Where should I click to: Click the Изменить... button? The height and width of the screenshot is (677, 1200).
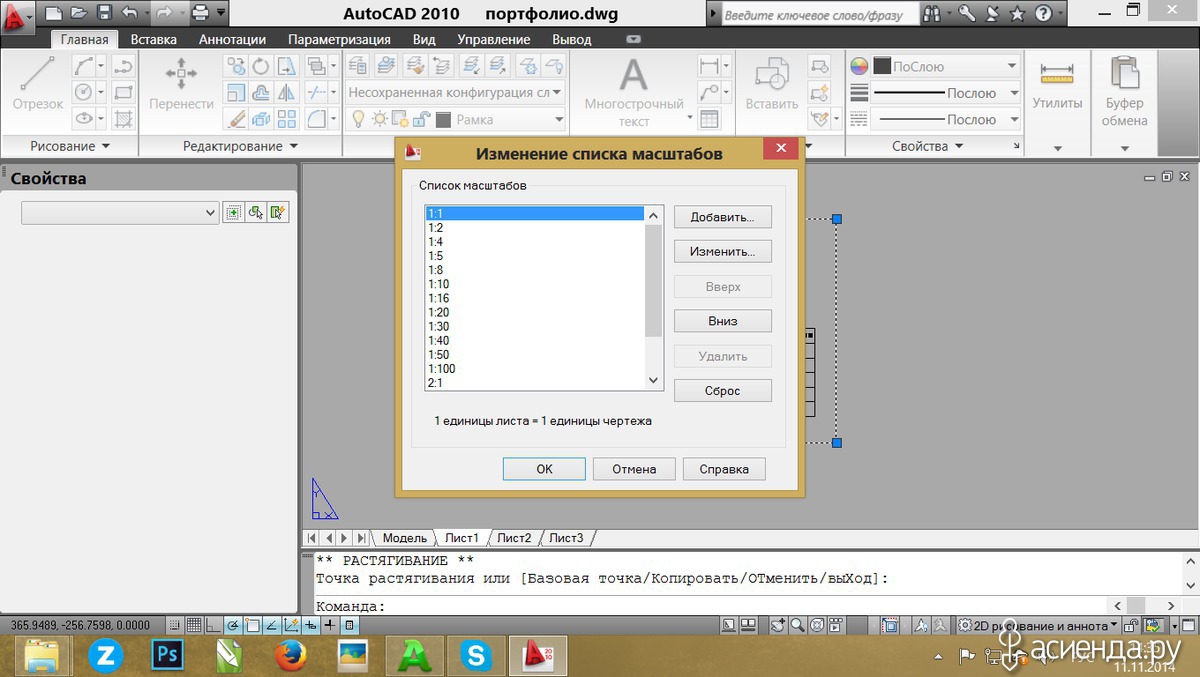point(723,251)
